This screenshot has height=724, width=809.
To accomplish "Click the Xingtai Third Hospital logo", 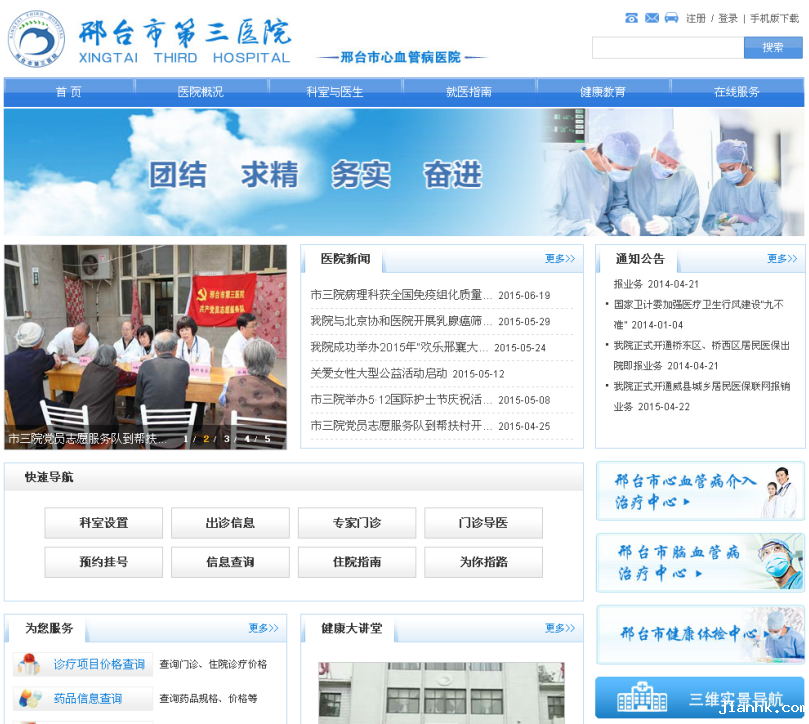I will 36,39.
